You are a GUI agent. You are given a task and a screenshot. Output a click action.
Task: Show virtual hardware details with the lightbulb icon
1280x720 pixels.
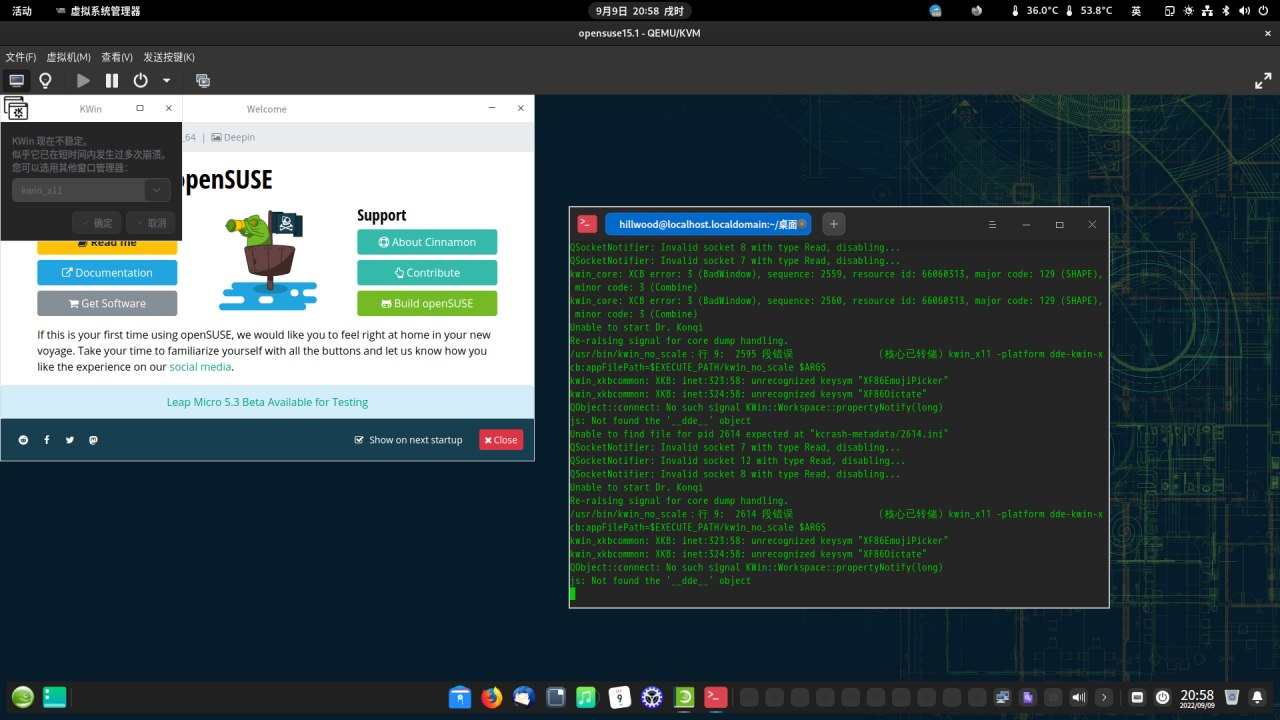click(46, 80)
